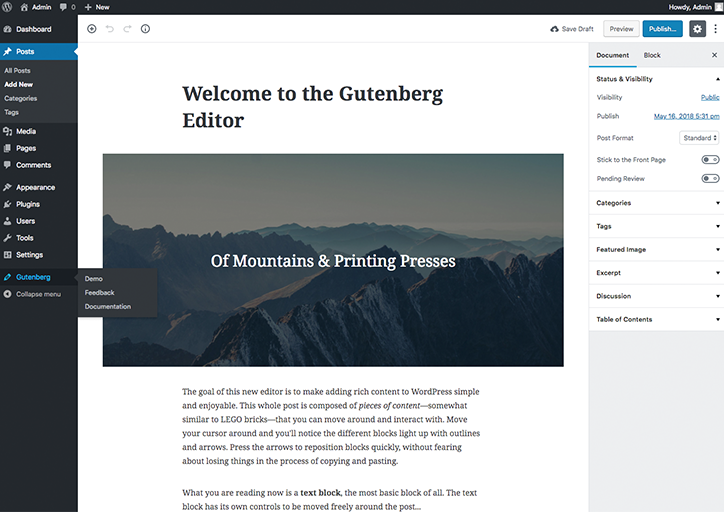The width and height of the screenshot is (724, 512).
Task: Select Add New under Posts
Action: 18,84
